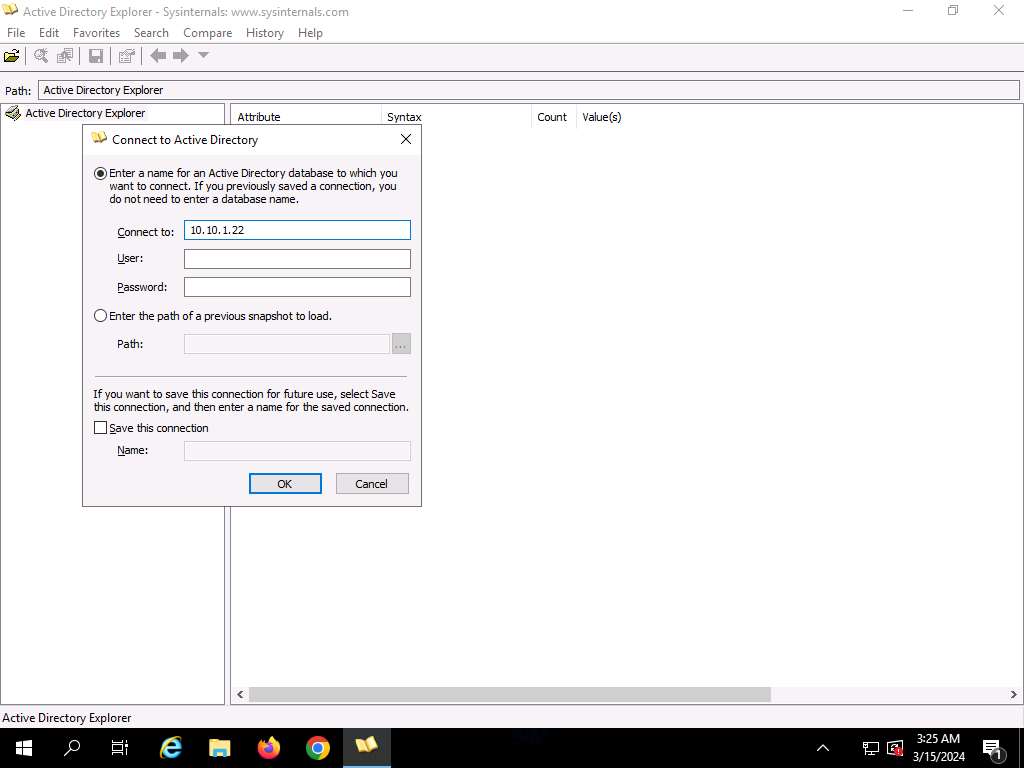This screenshot has width=1024, height=768.
Task: Open the Favorites menu
Action: (96, 33)
